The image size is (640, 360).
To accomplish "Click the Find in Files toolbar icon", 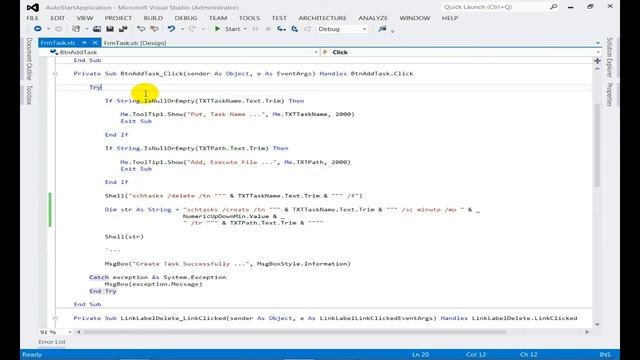I will coord(382,29).
